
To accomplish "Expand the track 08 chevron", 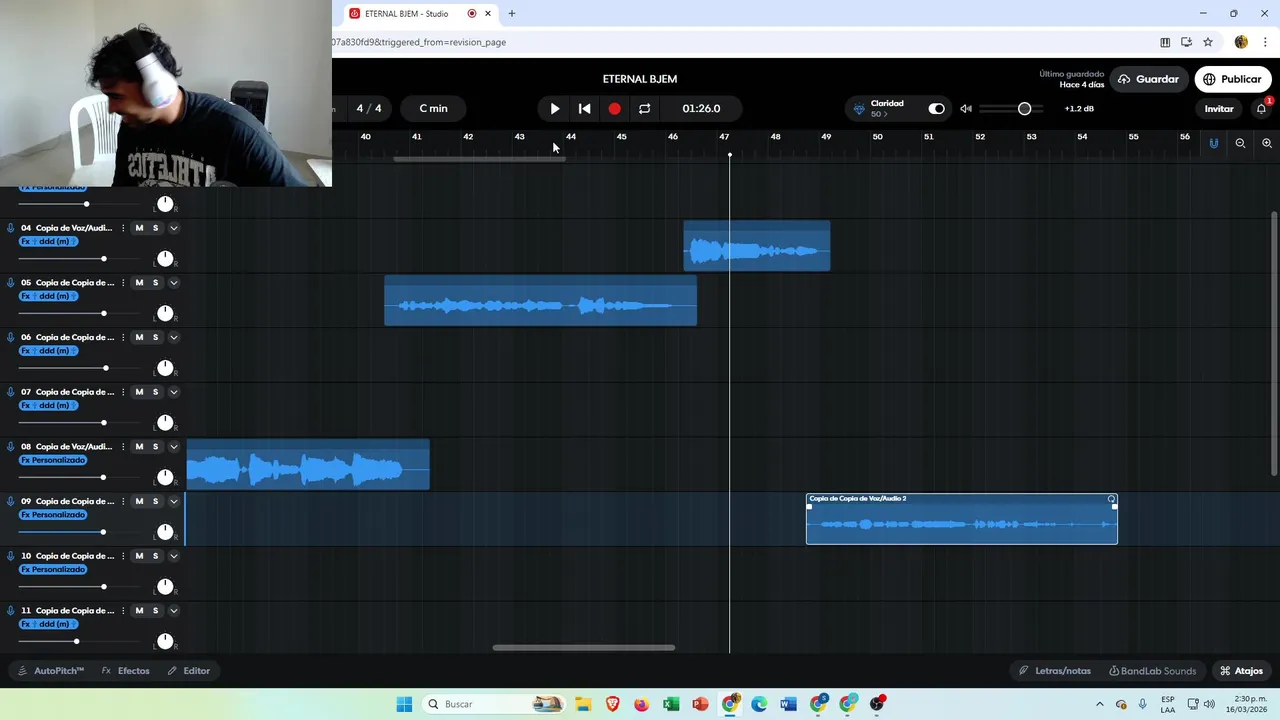I will coord(173,447).
